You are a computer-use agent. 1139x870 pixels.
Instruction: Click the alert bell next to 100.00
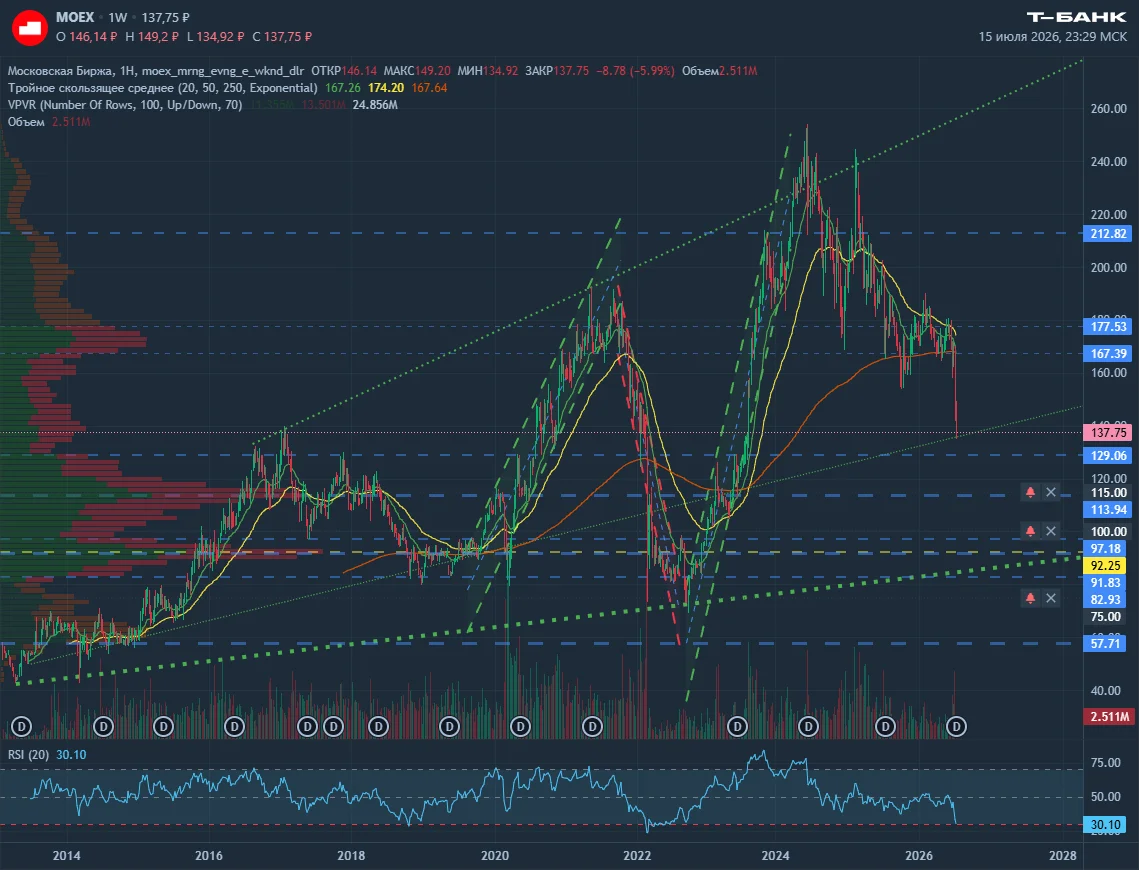1030,531
